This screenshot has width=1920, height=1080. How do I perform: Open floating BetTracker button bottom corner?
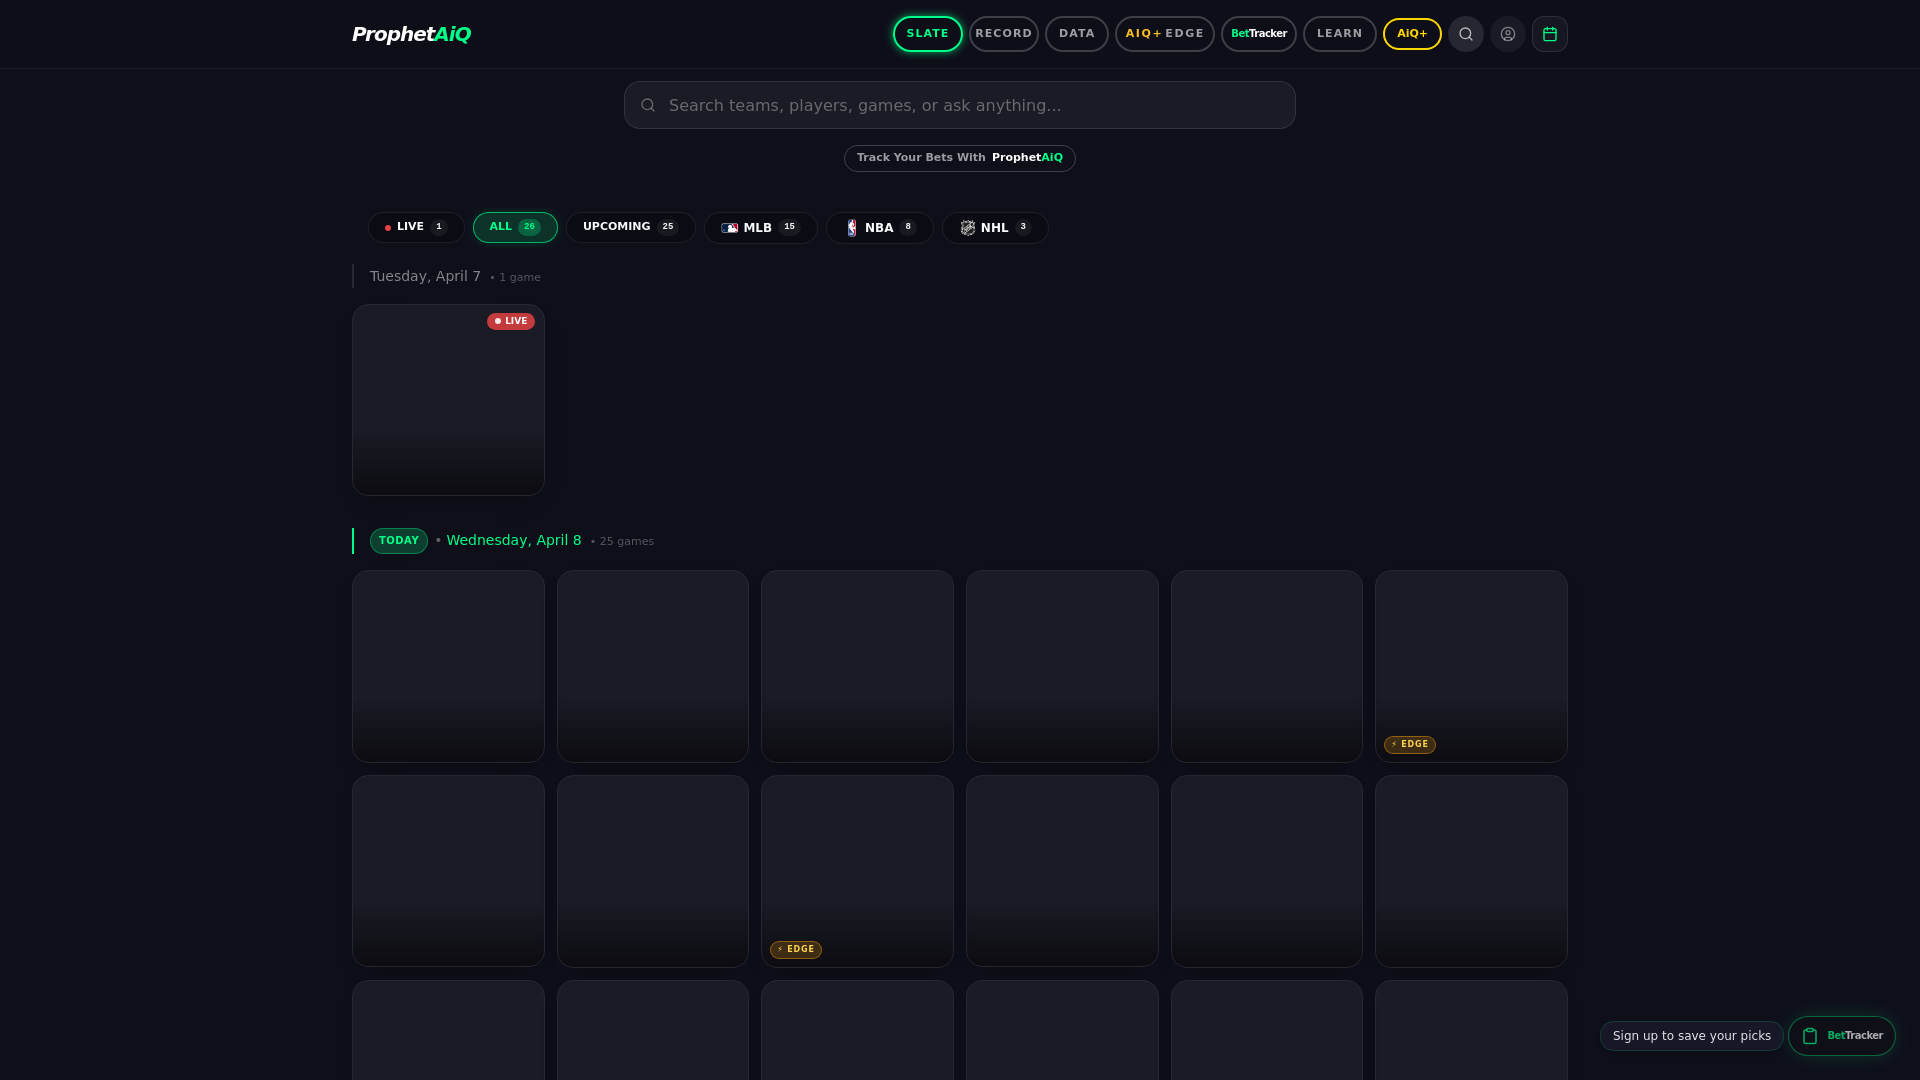click(1841, 1036)
